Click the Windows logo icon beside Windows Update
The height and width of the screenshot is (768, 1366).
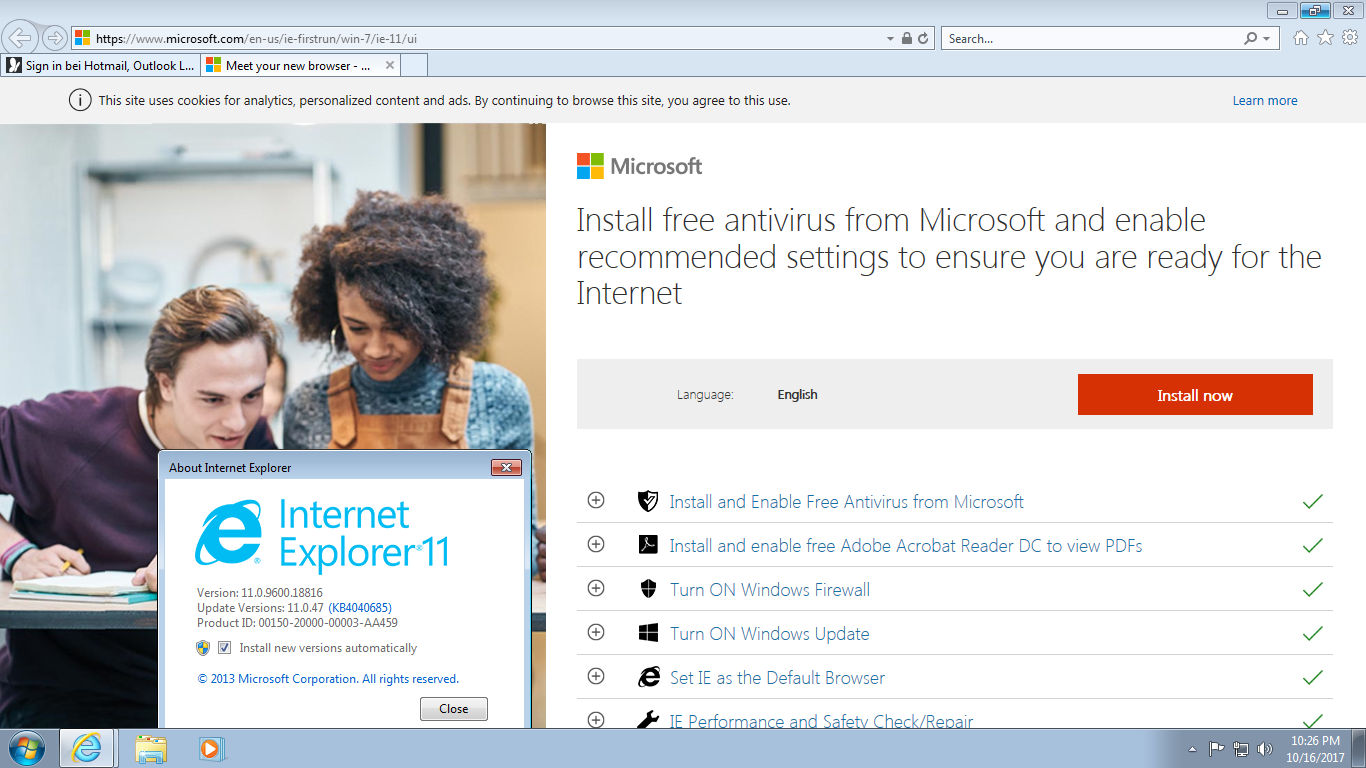pos(648,633)
